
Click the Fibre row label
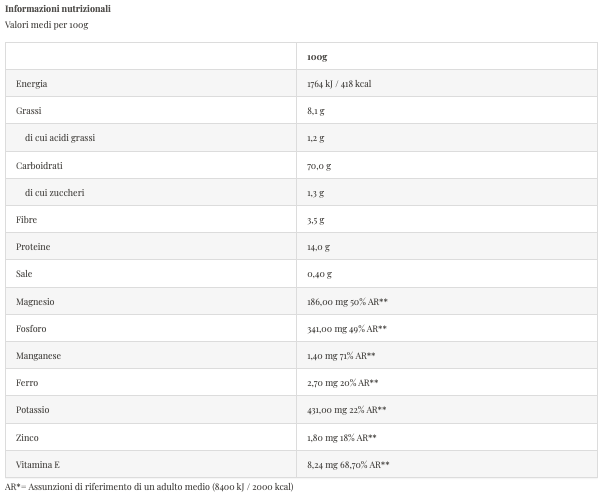tap(27, 219)
